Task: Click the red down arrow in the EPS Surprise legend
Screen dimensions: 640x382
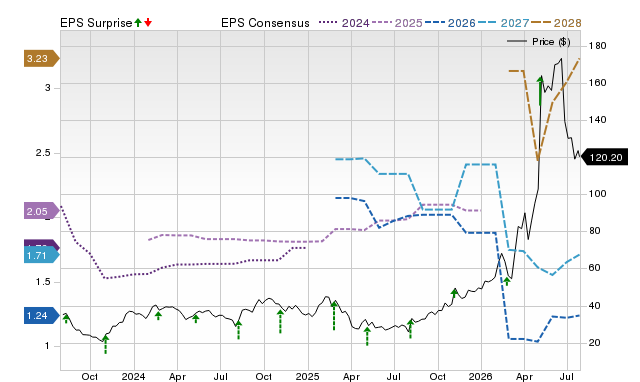Action: click(x=148, y=23)
